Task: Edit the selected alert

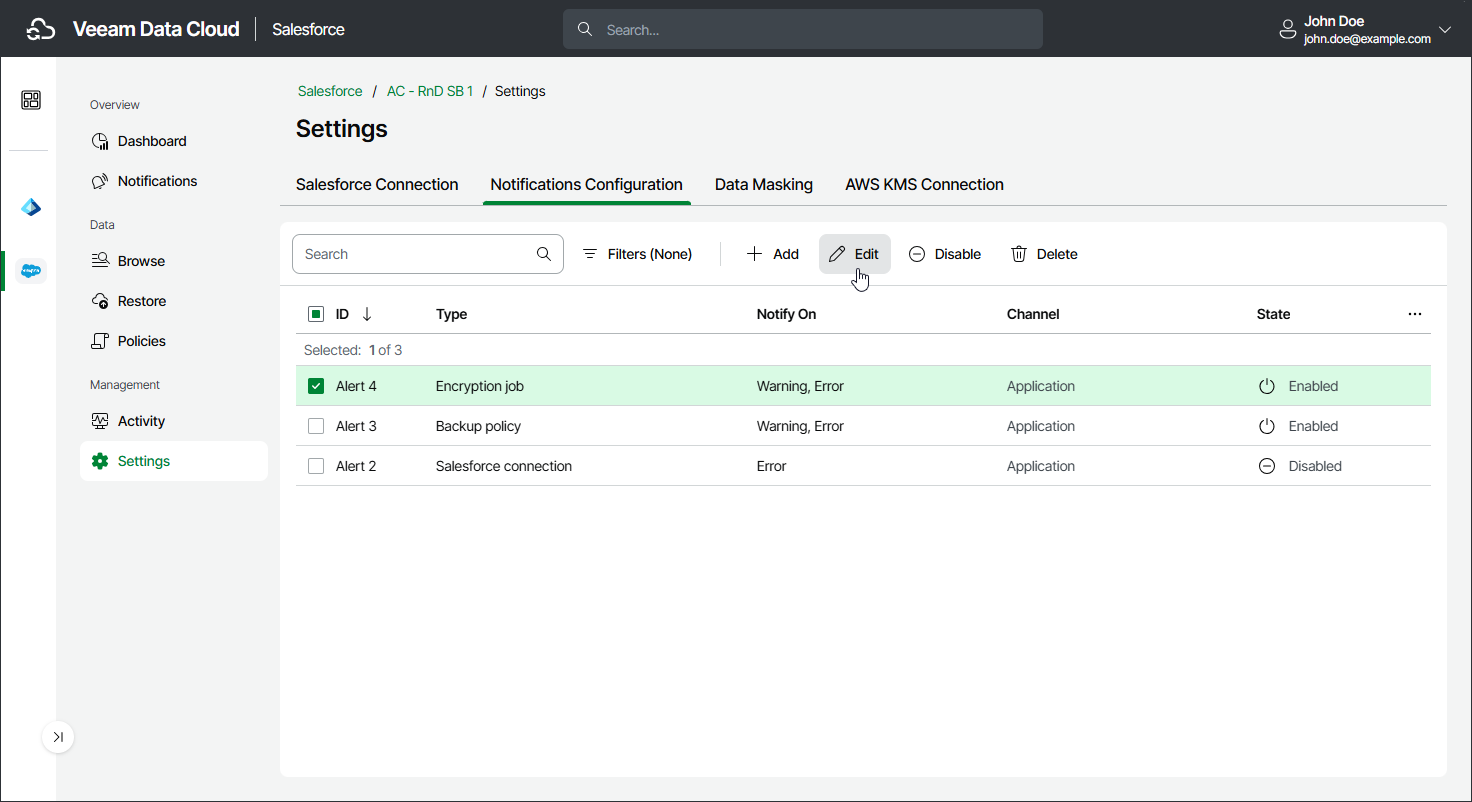Action: click(855, 254)
